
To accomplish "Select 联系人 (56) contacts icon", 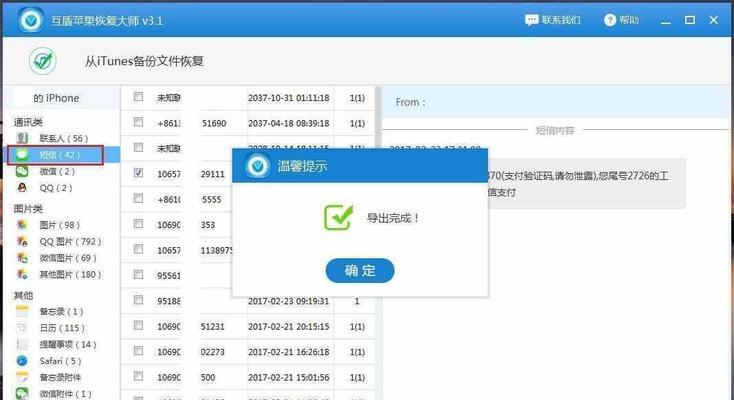I will (x=22, y=138).
